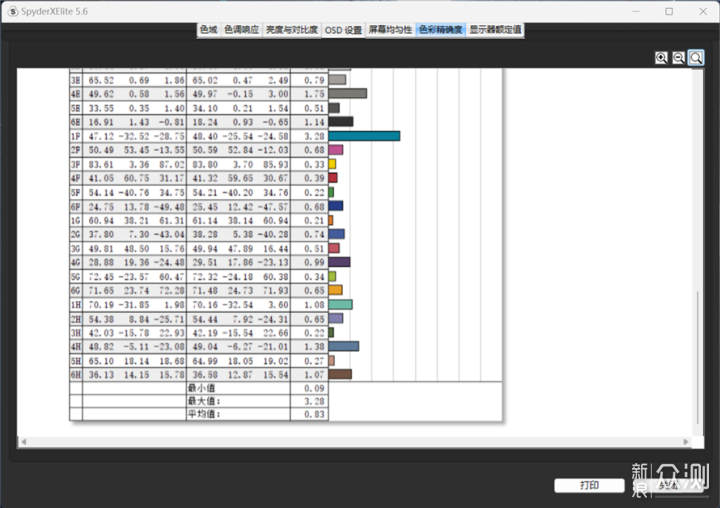Click the gray bar for patch 4E

click(x=348, y=94)
